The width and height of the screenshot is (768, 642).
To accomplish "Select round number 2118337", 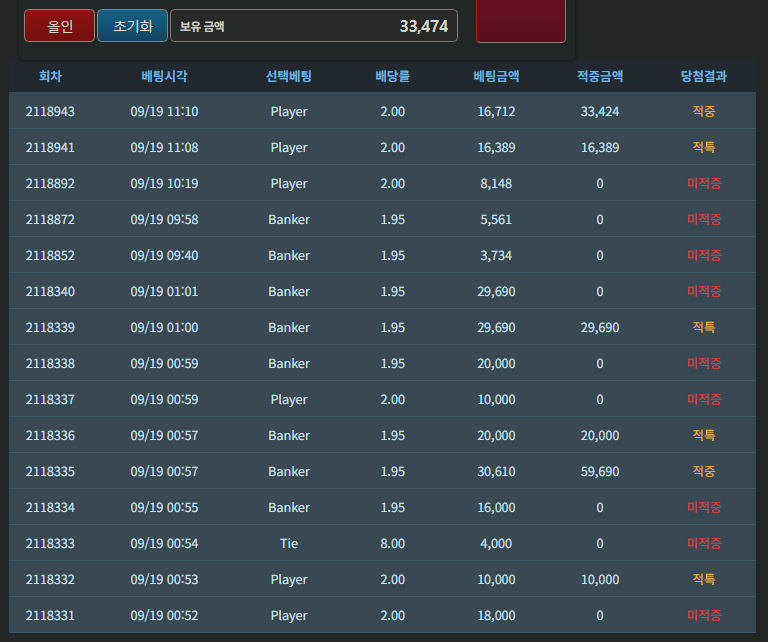I will [50, 399].
